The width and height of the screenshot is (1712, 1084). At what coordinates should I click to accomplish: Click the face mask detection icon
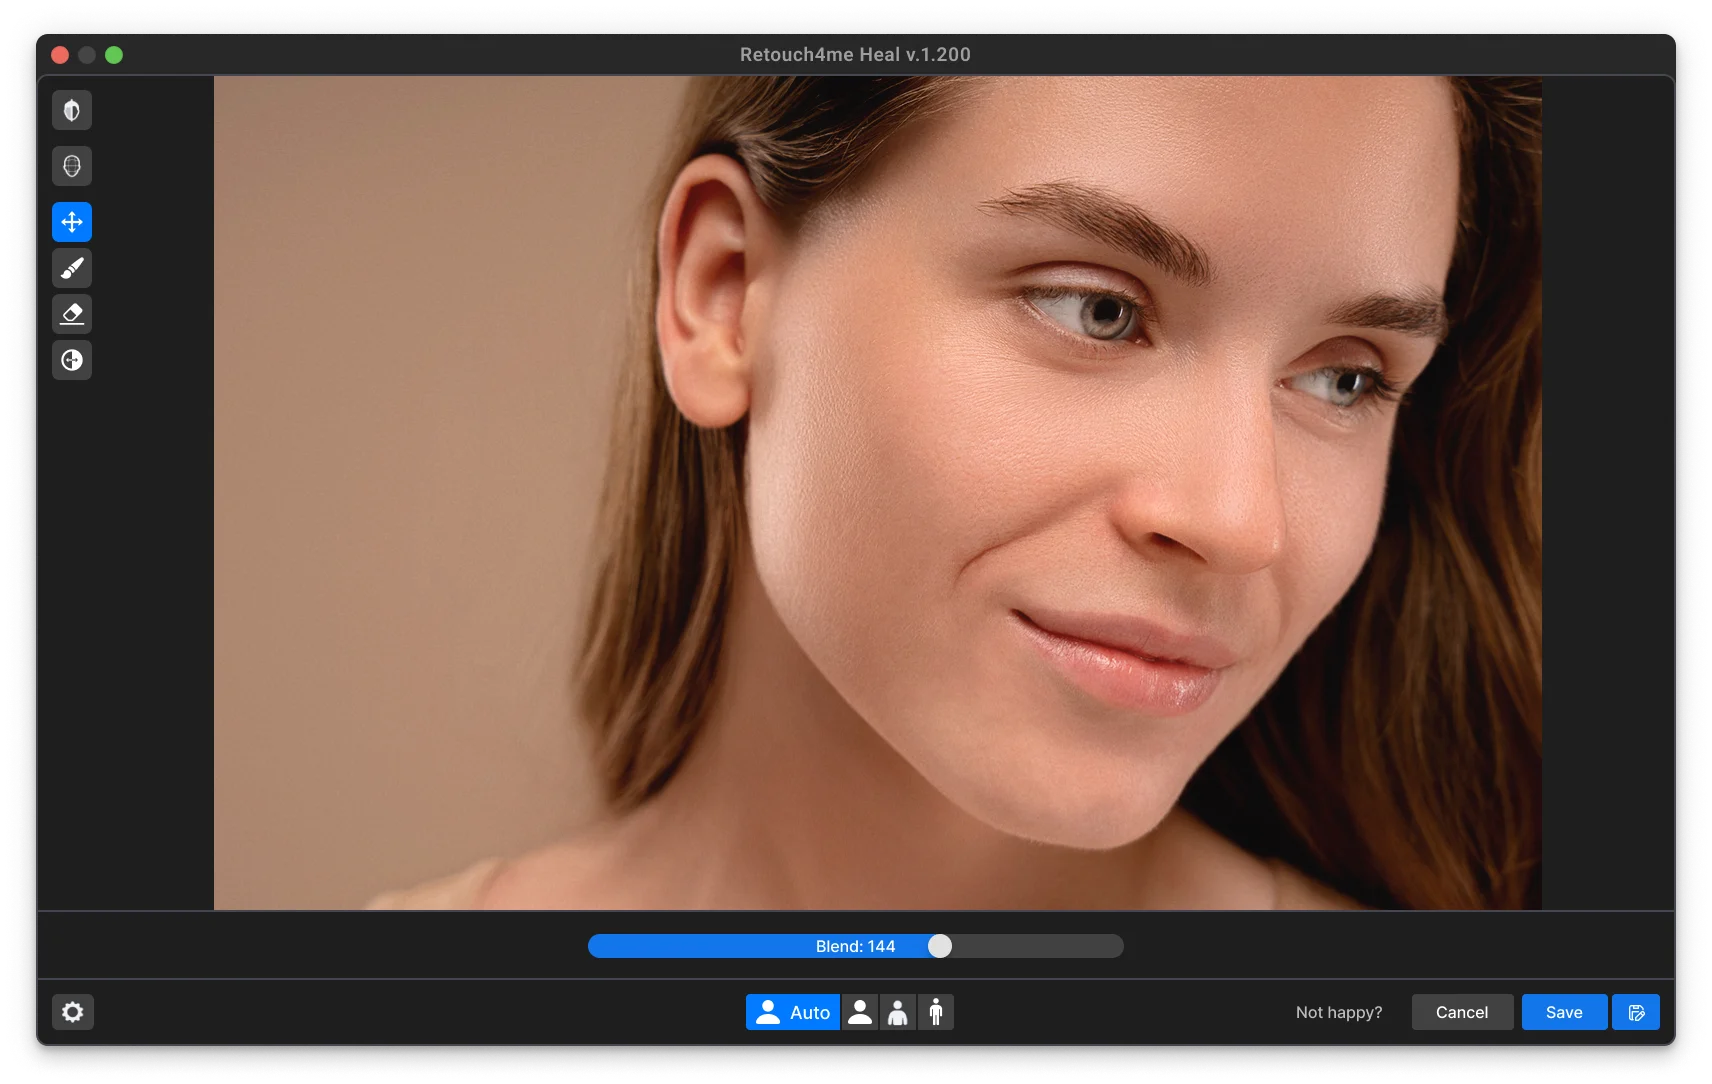(x=71, y=166)
